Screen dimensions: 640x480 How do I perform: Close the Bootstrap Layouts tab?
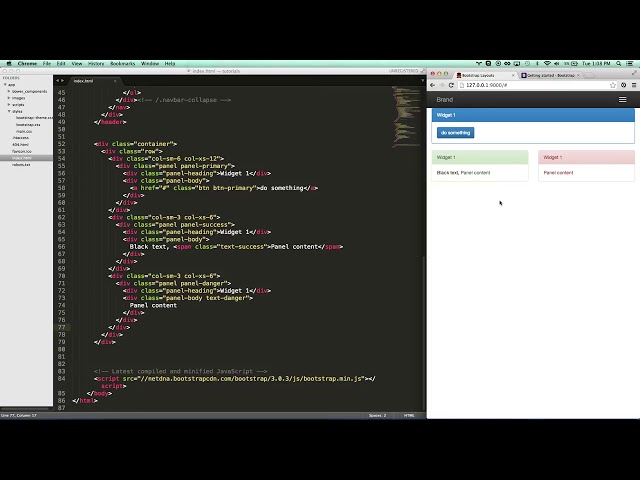(513, 76)
